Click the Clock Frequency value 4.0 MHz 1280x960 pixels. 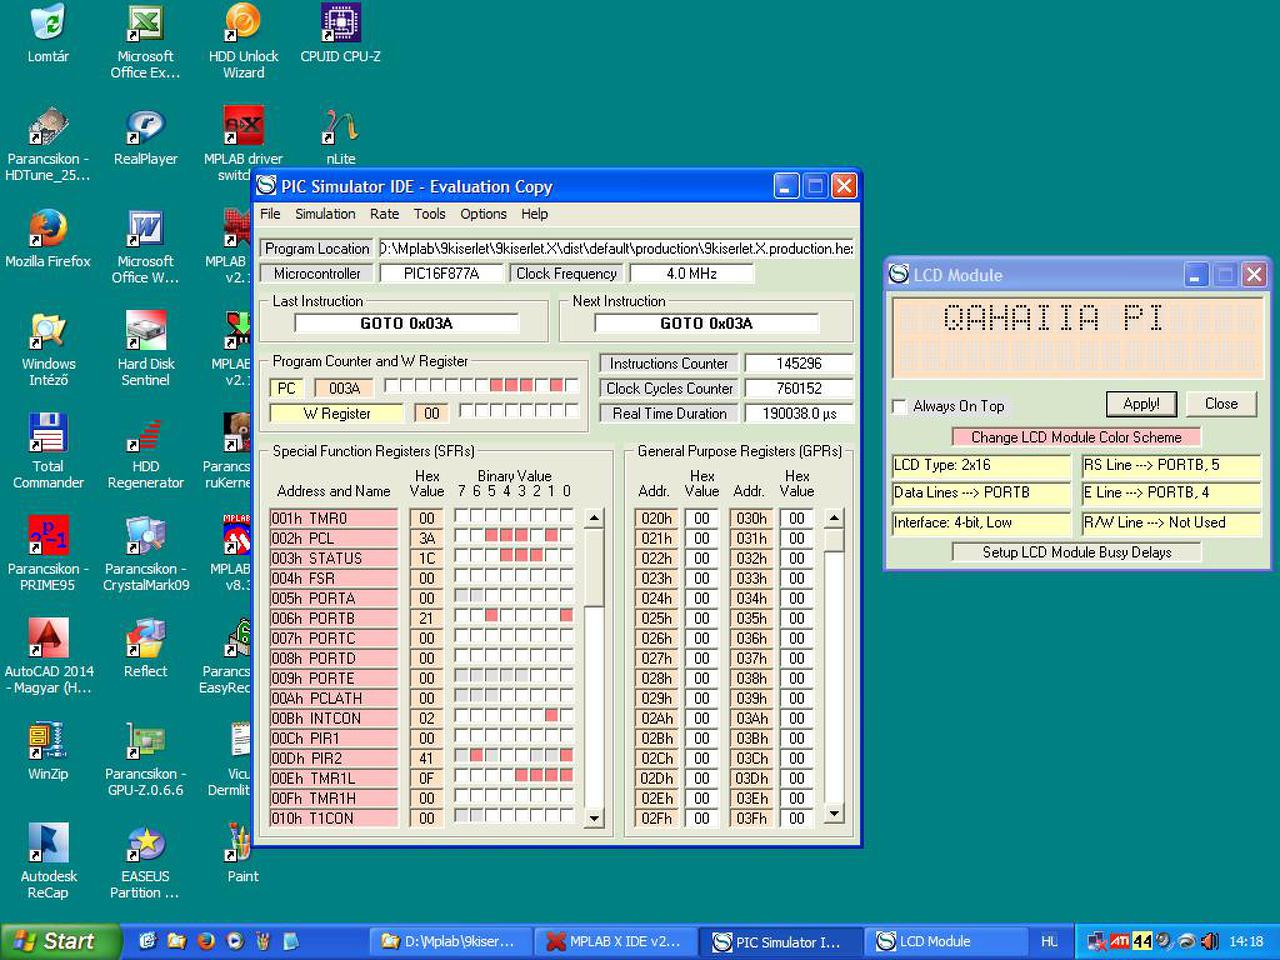691,273
